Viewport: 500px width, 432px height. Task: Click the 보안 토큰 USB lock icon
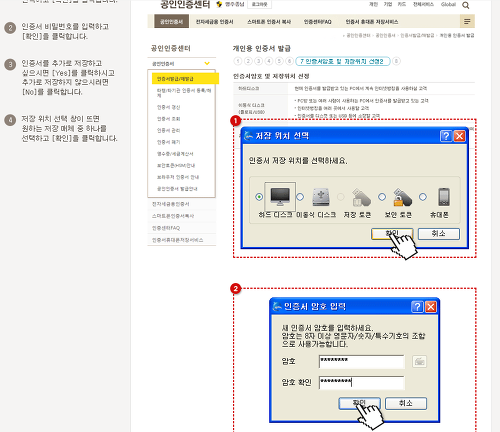[402, 197]
